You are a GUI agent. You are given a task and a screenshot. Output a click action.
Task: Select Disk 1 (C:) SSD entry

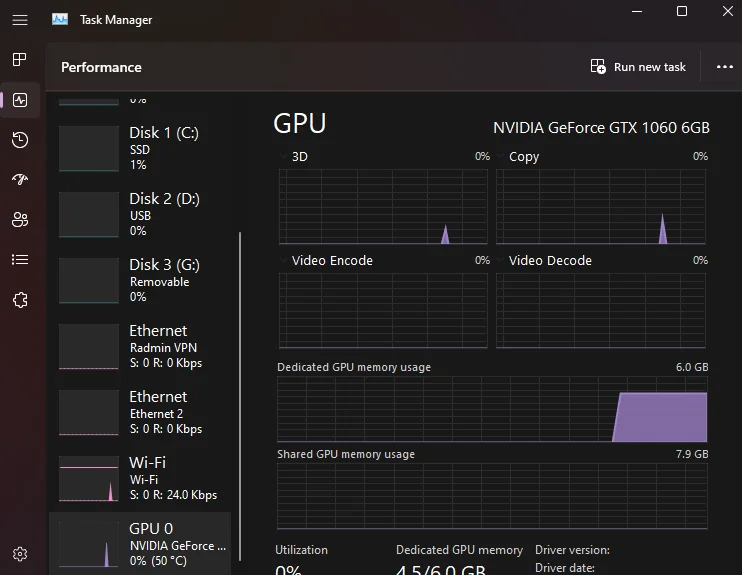[x=140, y=148]
